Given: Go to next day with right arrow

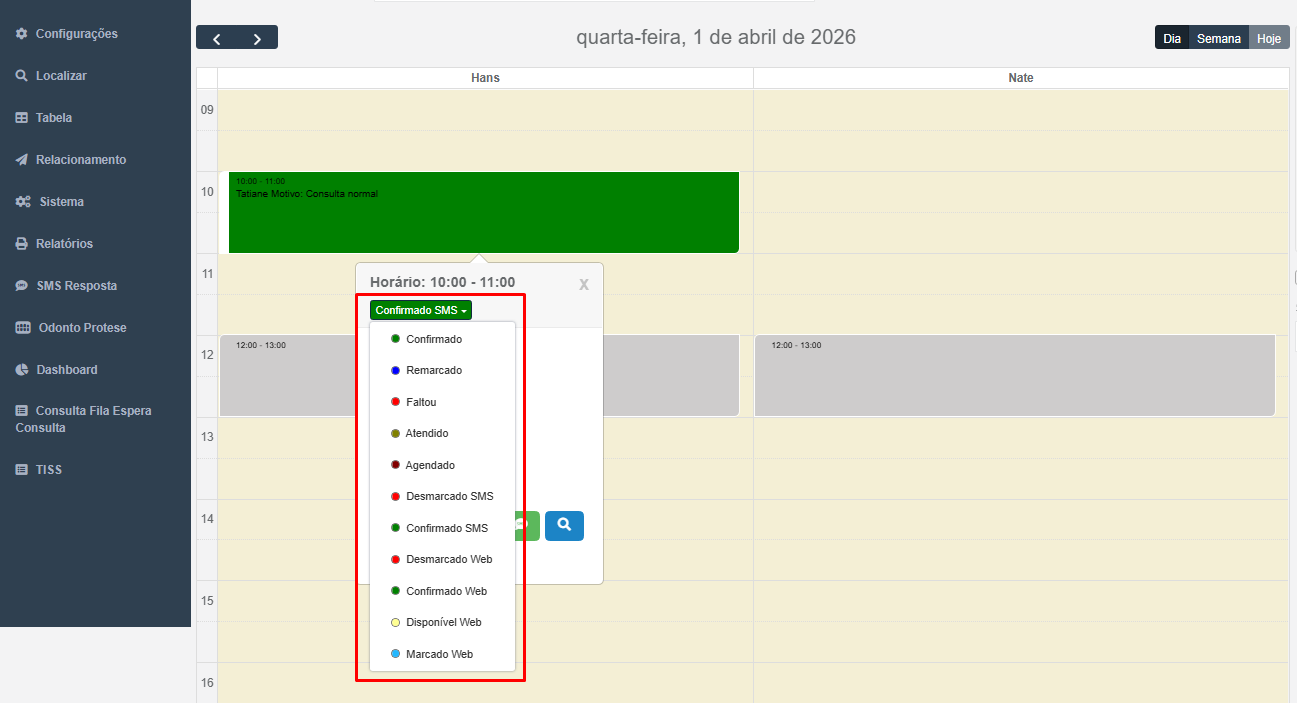Looking at the screenshot, I should pyautogui.click(x=257, y=38).
